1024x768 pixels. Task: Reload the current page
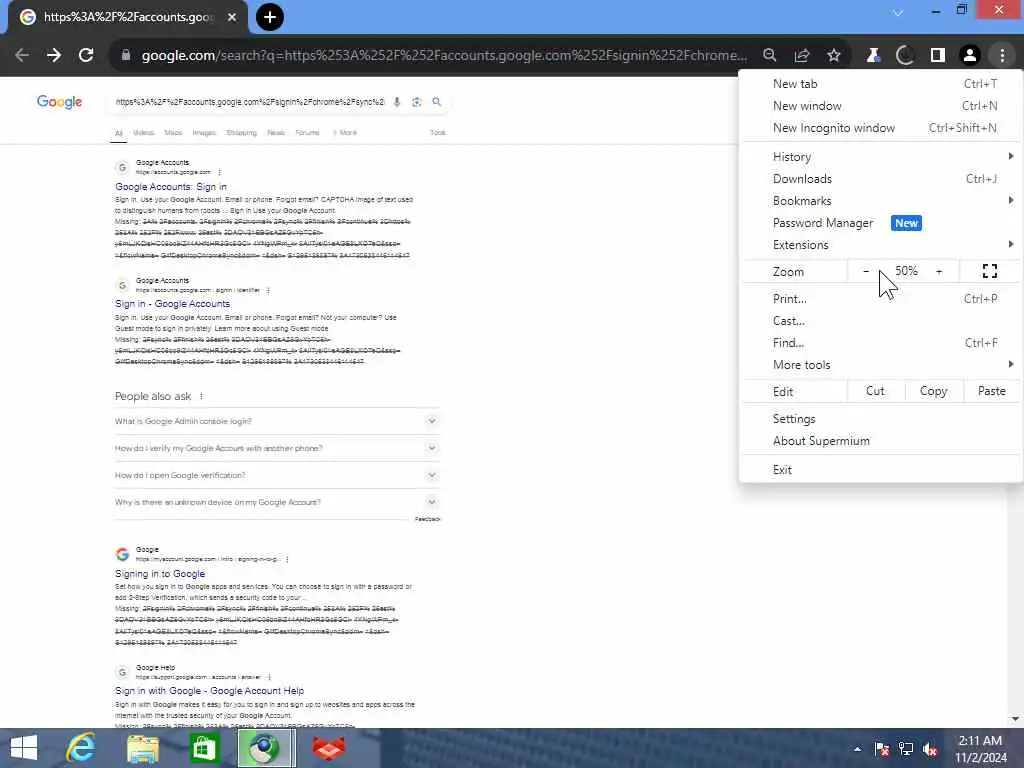tap(86, 56)
